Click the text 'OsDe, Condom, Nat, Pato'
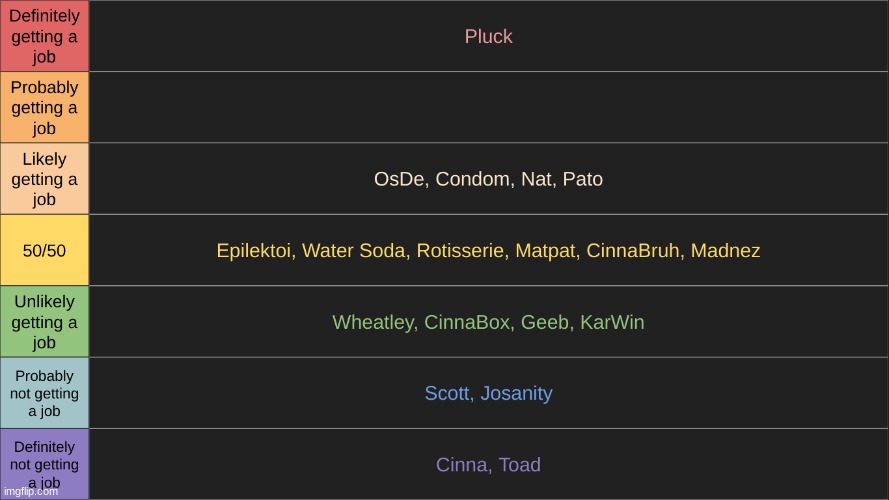 point(488,179)
